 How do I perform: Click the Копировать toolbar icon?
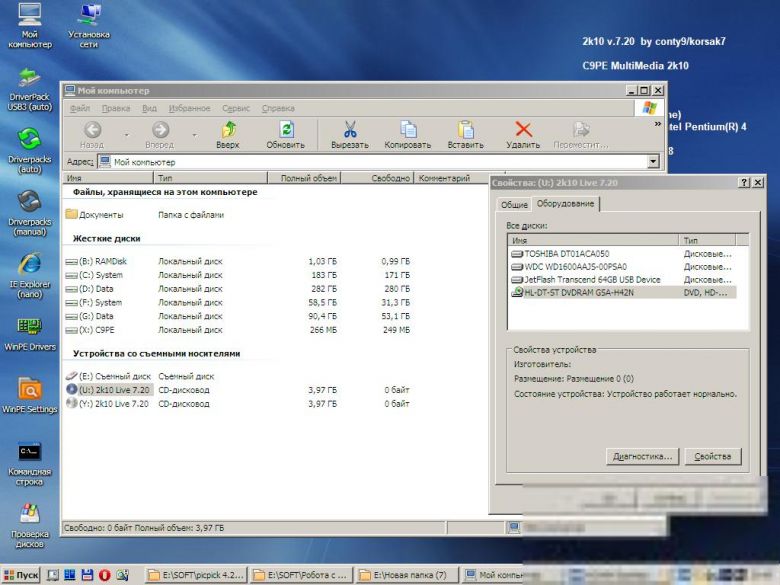(408, 130)
